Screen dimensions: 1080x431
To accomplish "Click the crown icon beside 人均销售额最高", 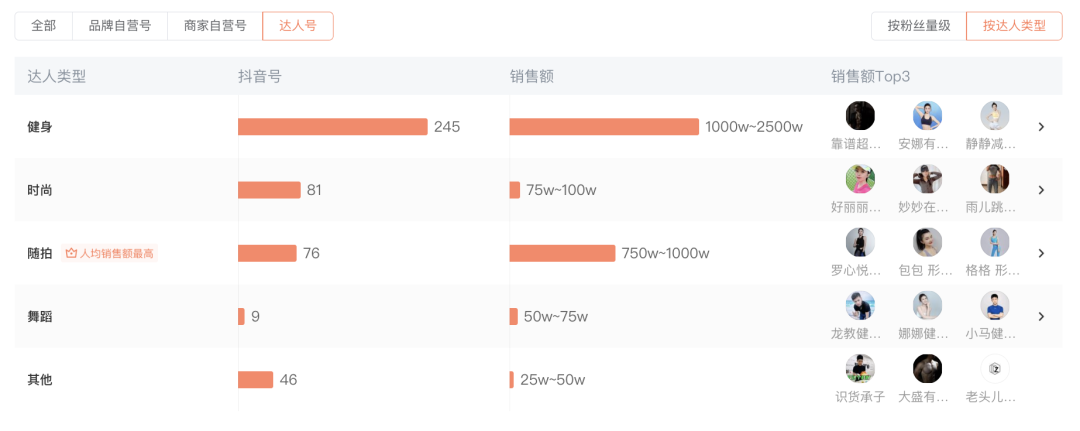I will coord(70,253).
